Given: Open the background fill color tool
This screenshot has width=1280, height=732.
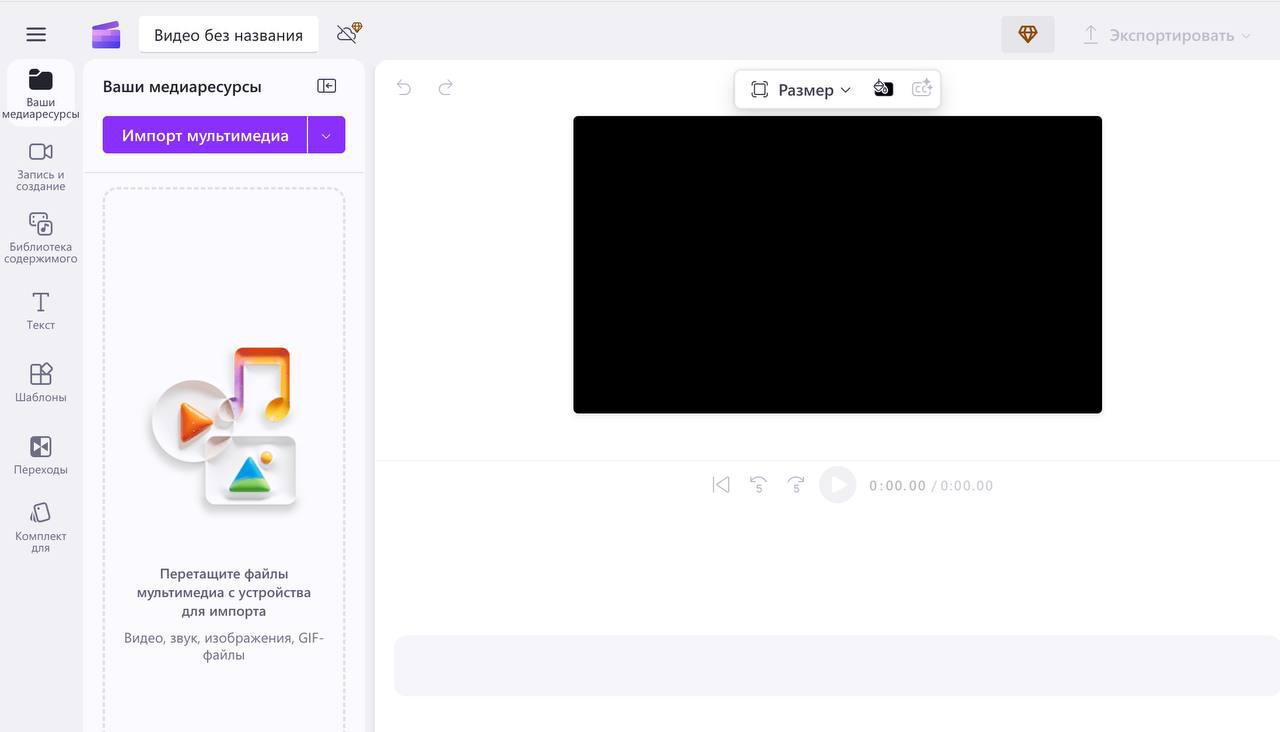Looking at the screenshot, I should [x=883, y=88].
